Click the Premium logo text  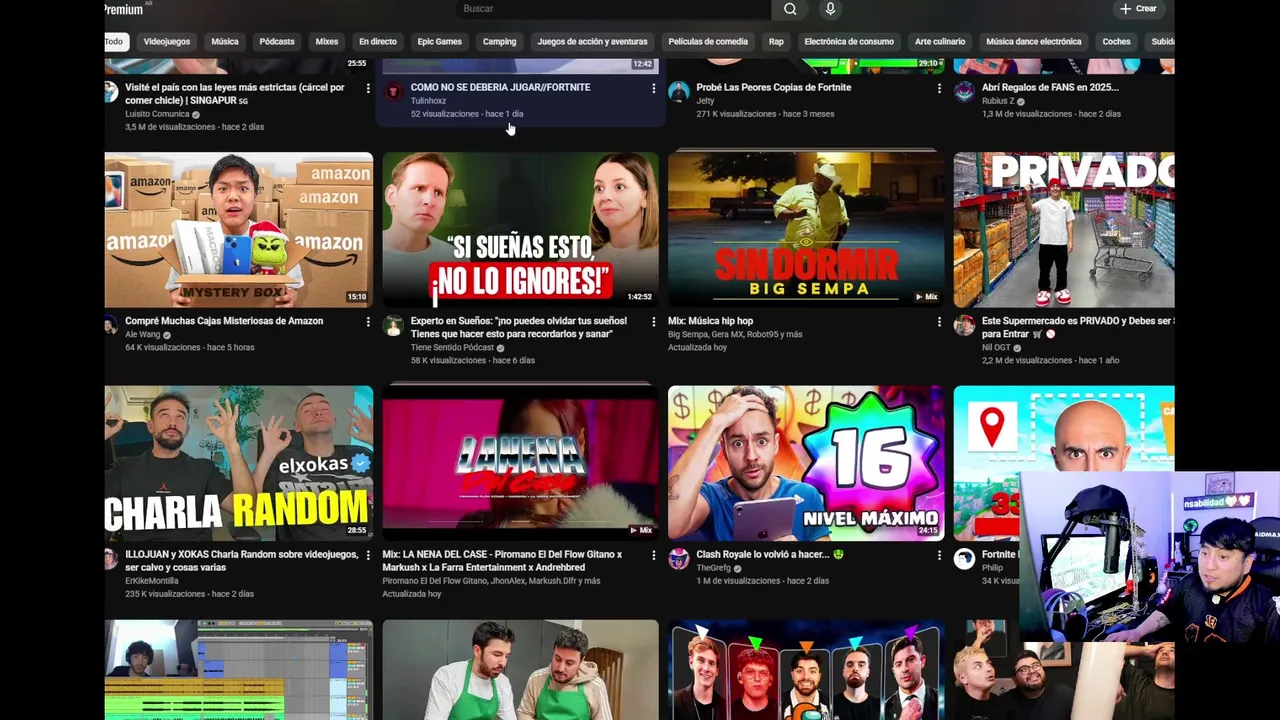[124, 9]
